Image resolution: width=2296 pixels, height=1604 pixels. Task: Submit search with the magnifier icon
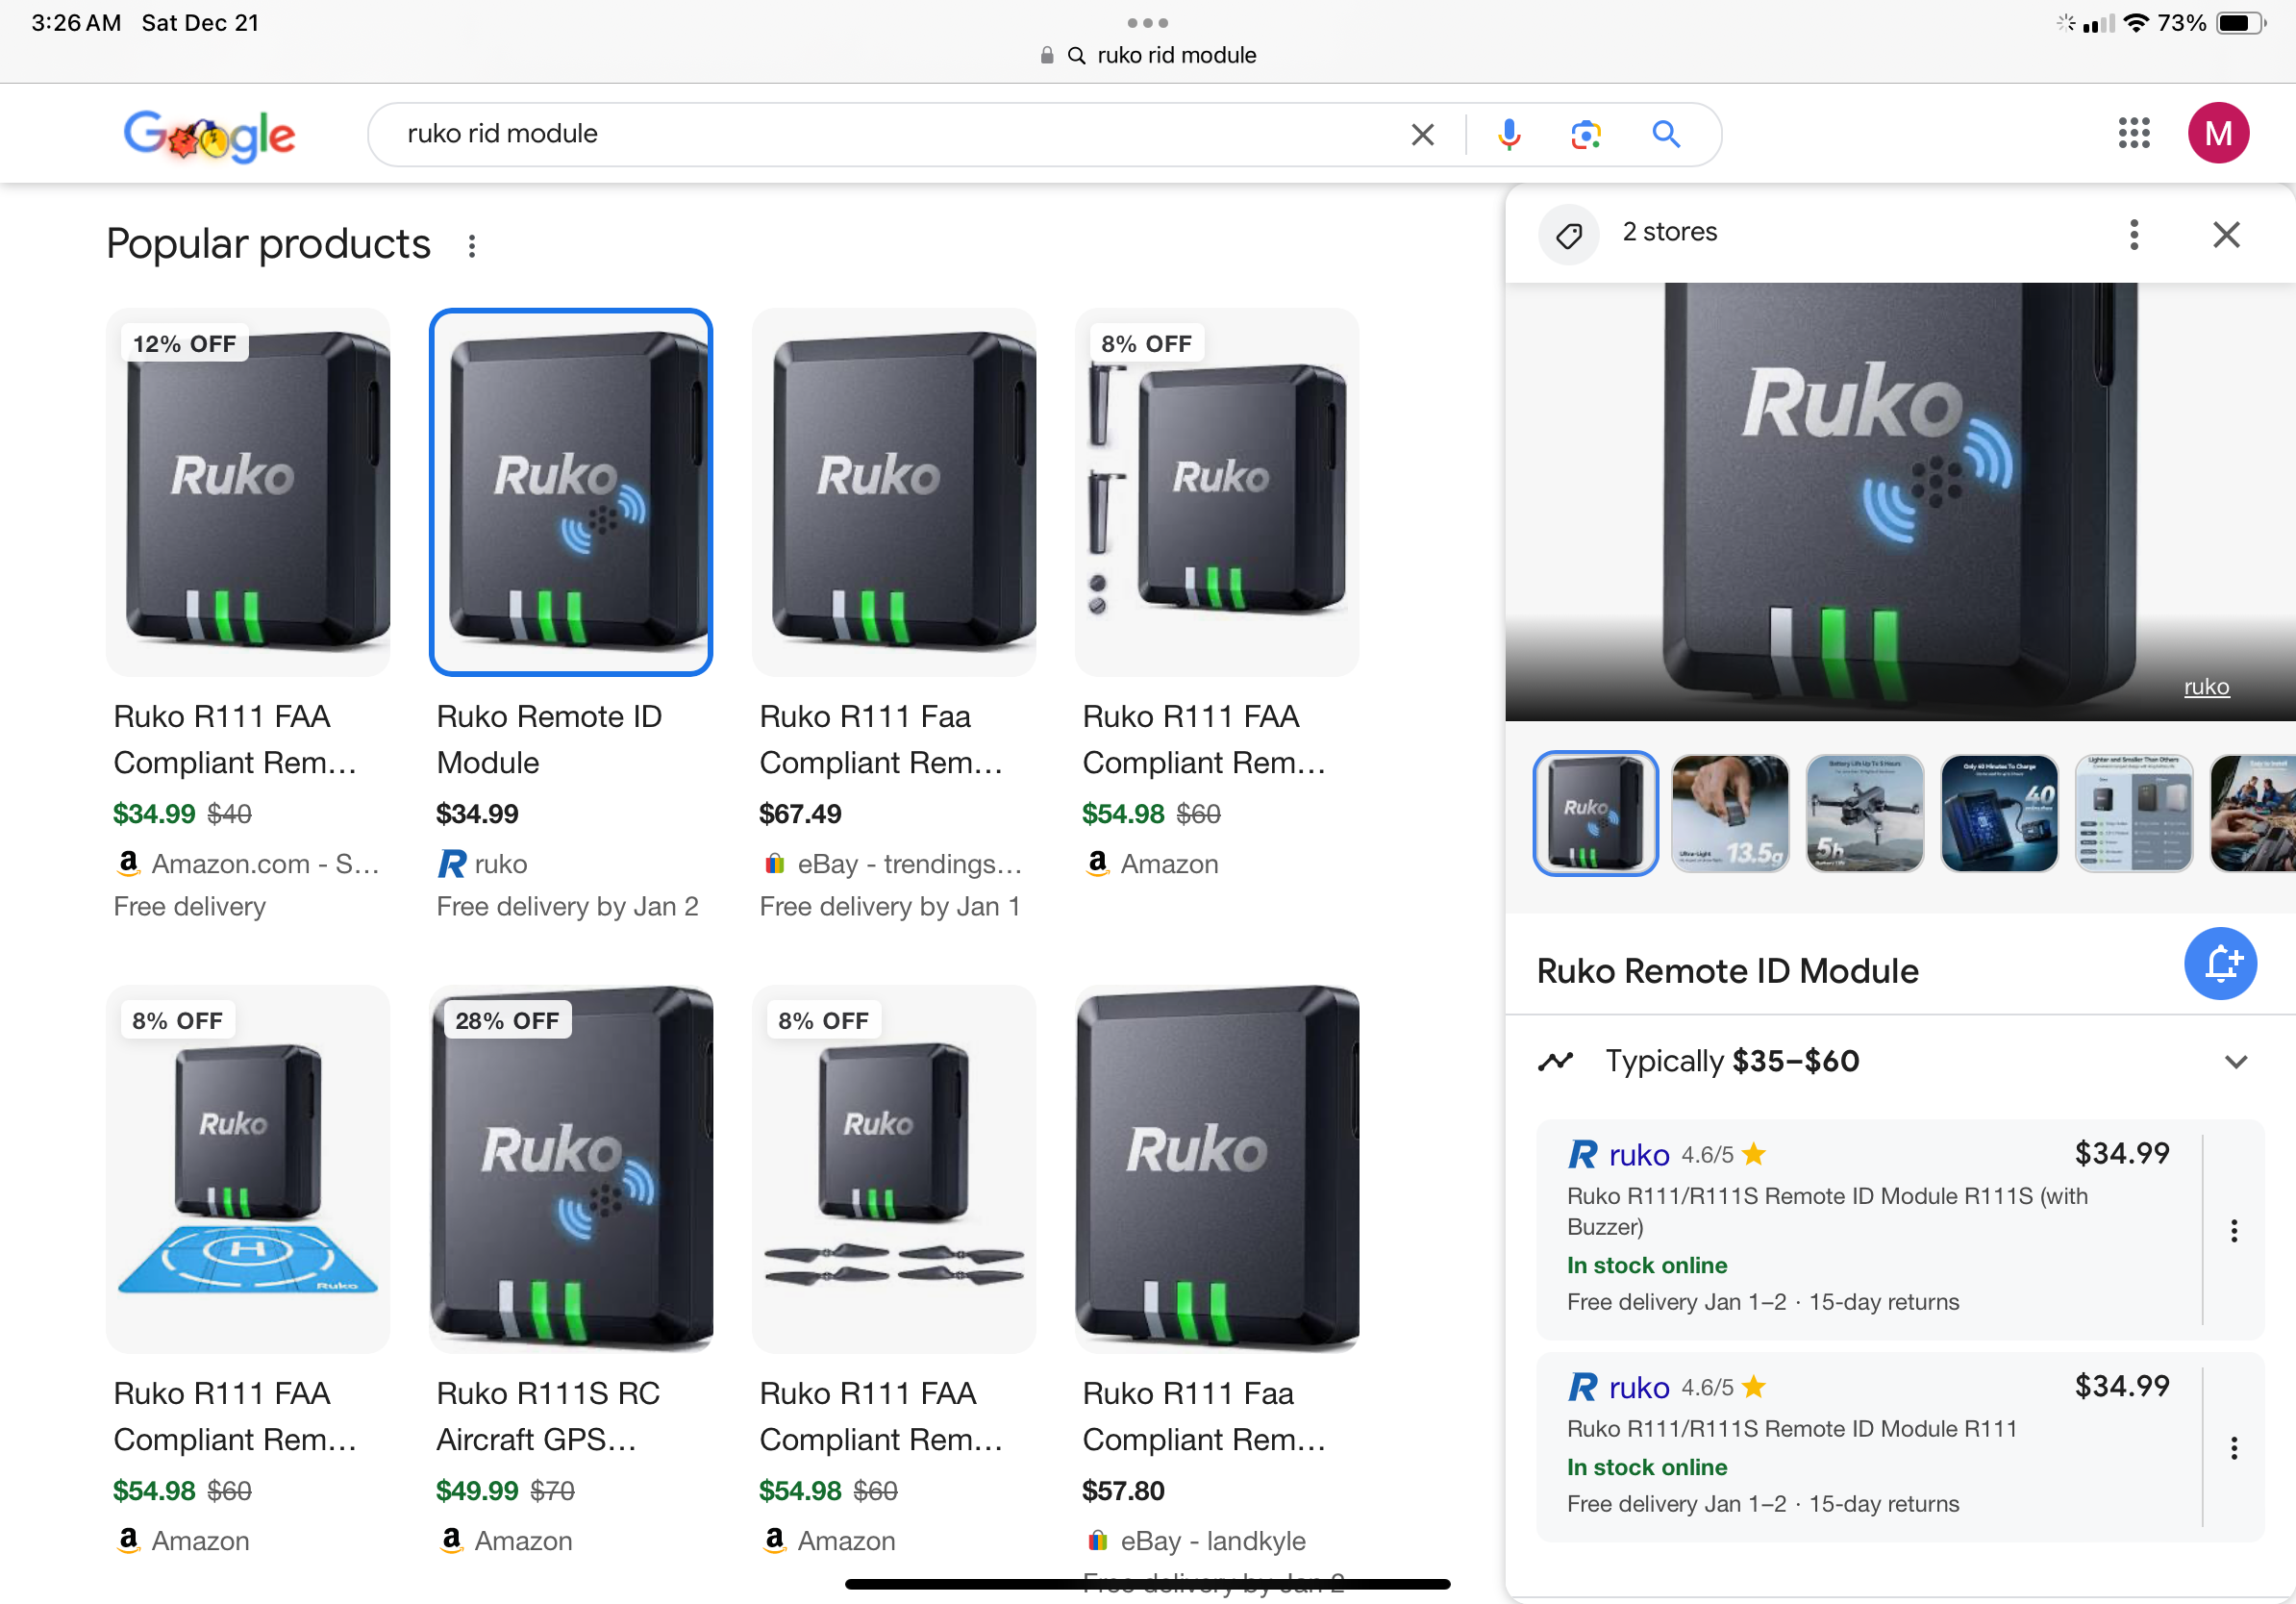pos(1665,134)
